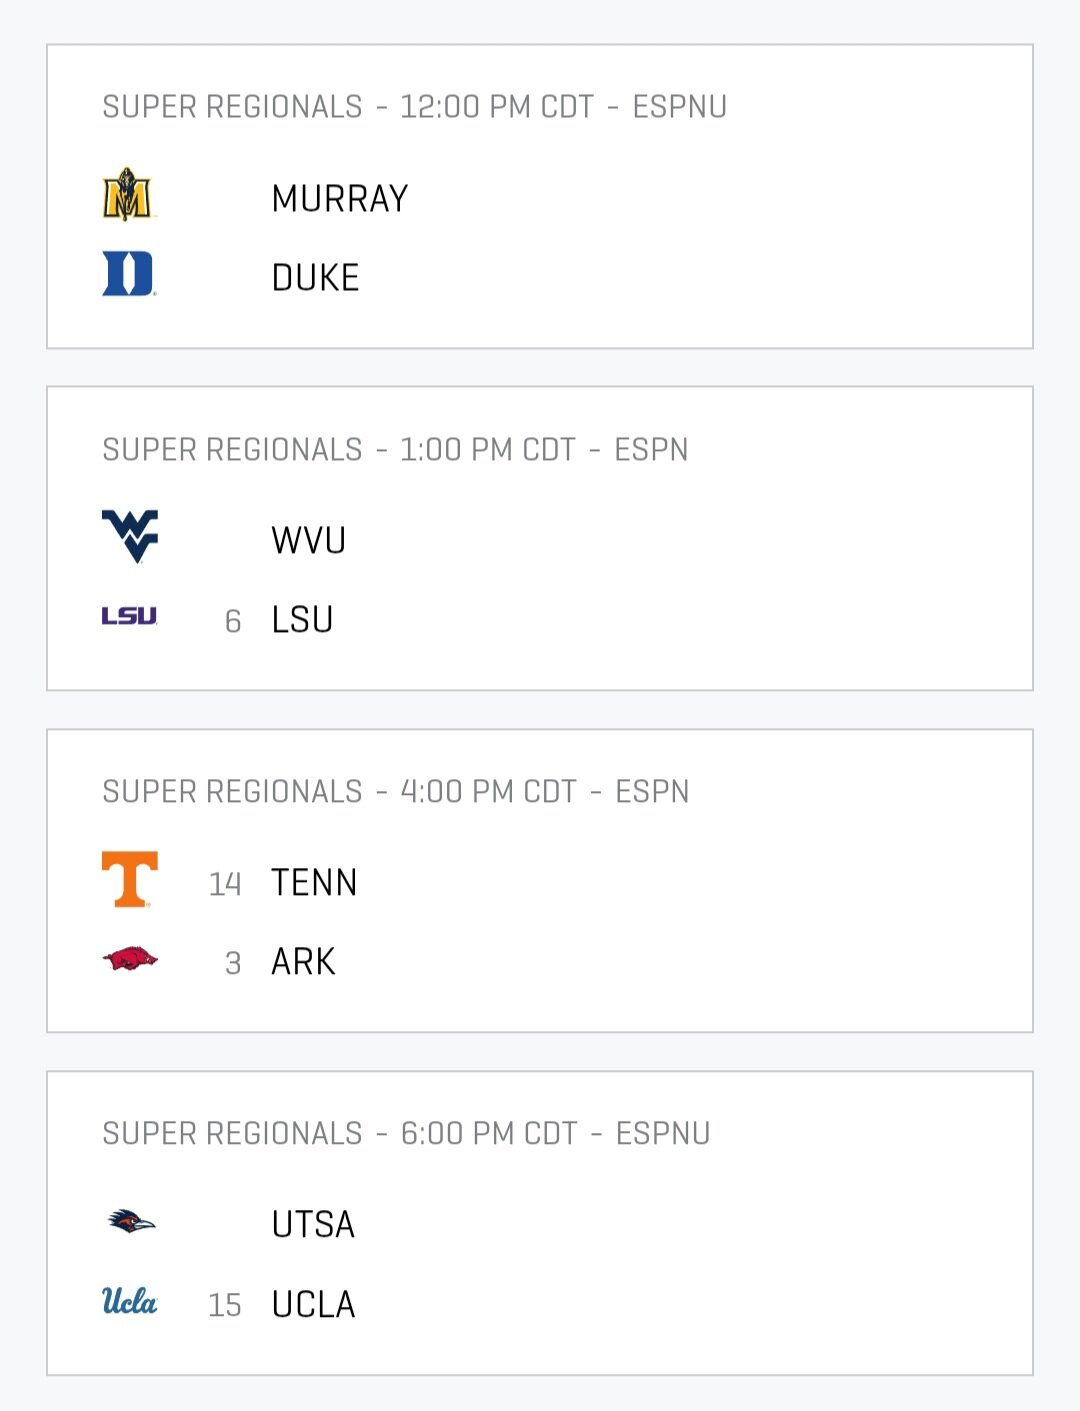Select the UTSA team name
This screenshot has height=1411, width=1080.
point(314,1225)
